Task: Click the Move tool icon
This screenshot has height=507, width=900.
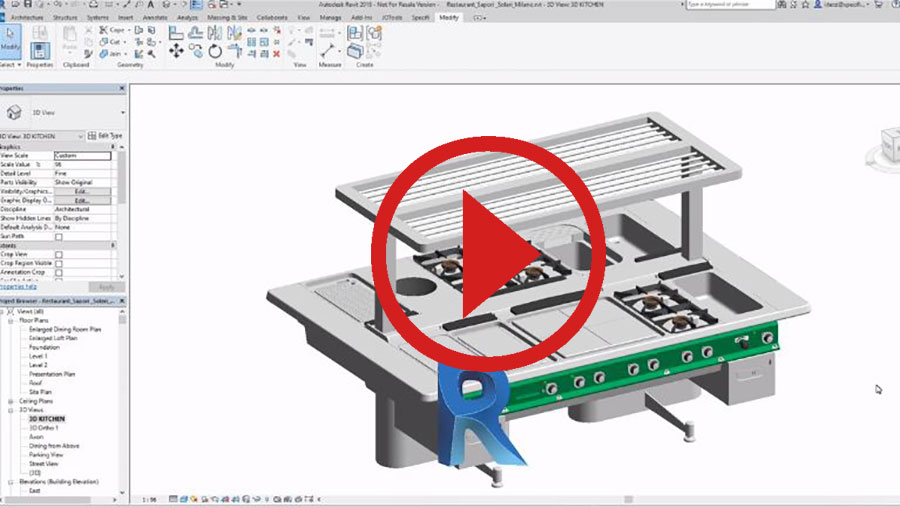Action: click(176, 51)
